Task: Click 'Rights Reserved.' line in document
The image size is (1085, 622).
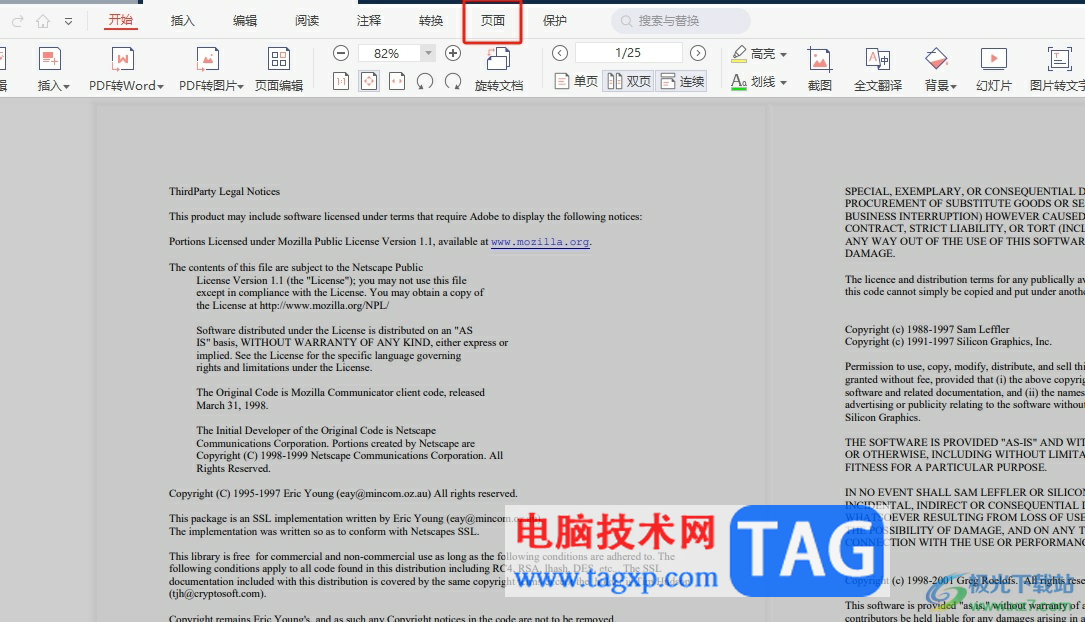Action: click(233, 468)
